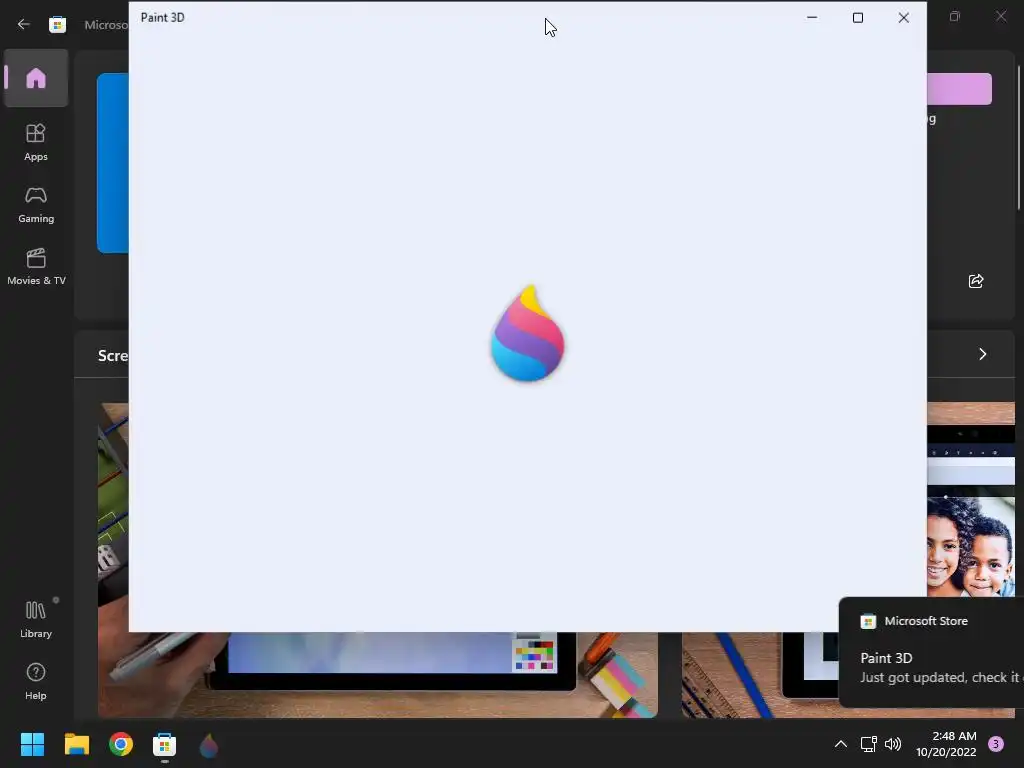The image size is (1024, 768).
Task: Share this app from Store page
Action: [x=976, y=281]
